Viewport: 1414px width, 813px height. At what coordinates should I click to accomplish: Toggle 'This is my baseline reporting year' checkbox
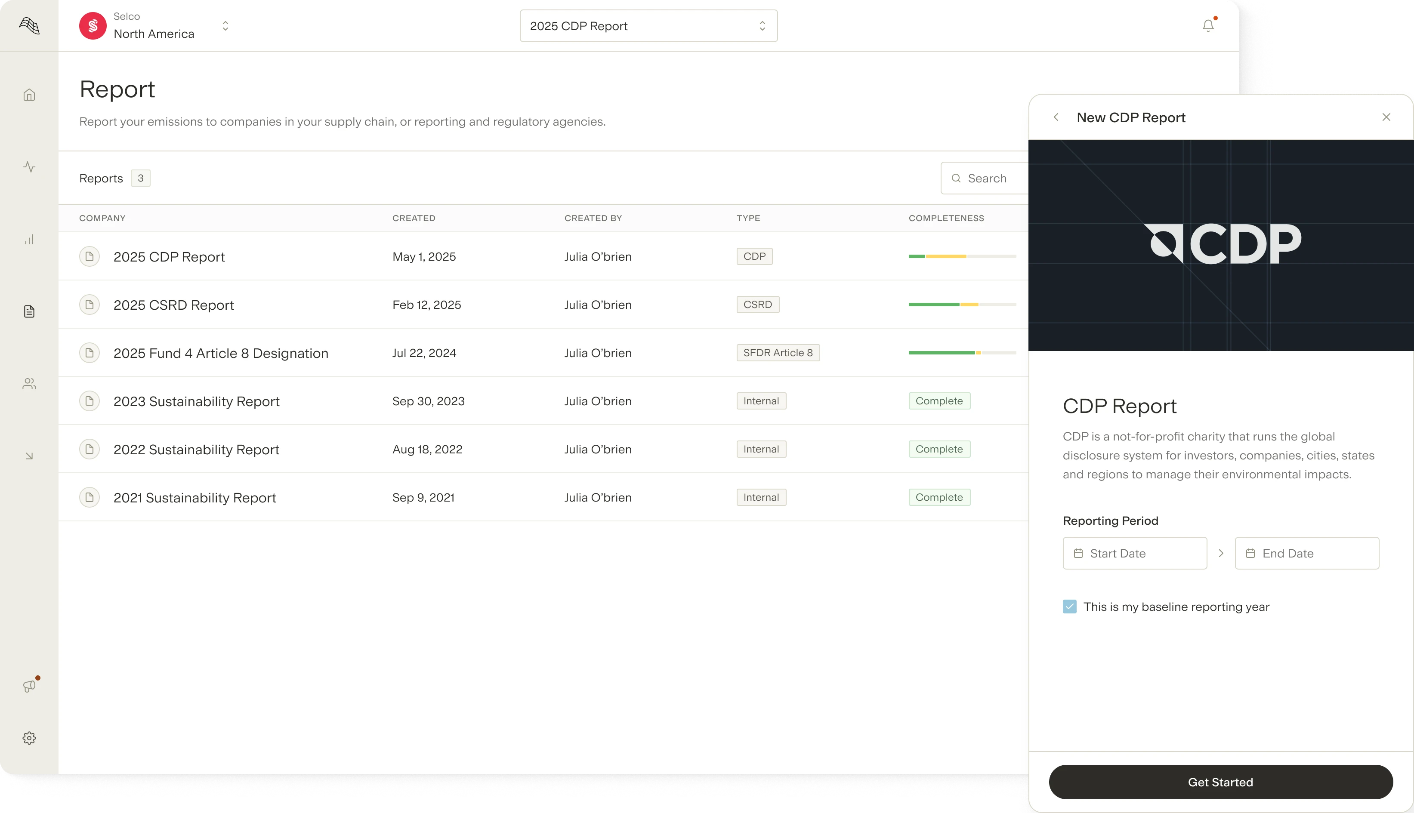1070,607
